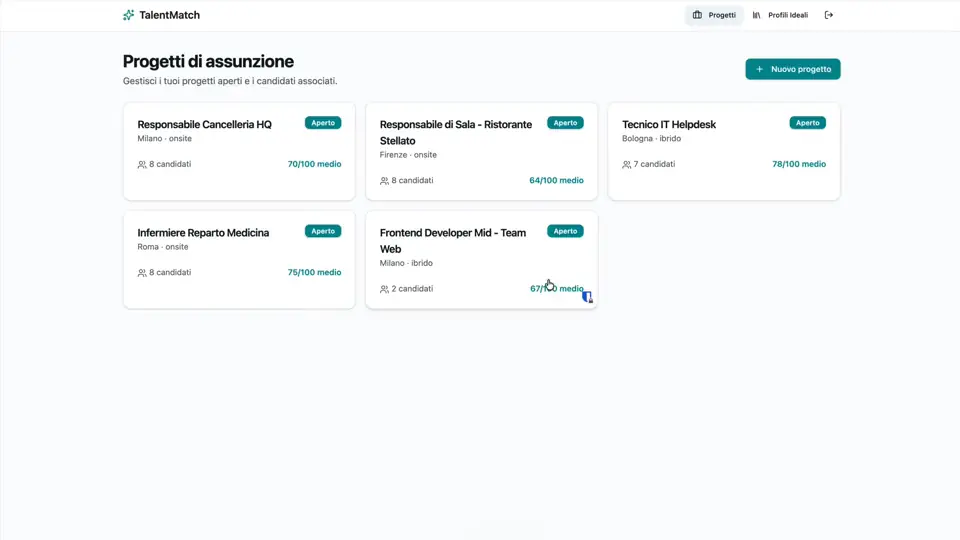Click 78/100 medio score

coord(799,164)
